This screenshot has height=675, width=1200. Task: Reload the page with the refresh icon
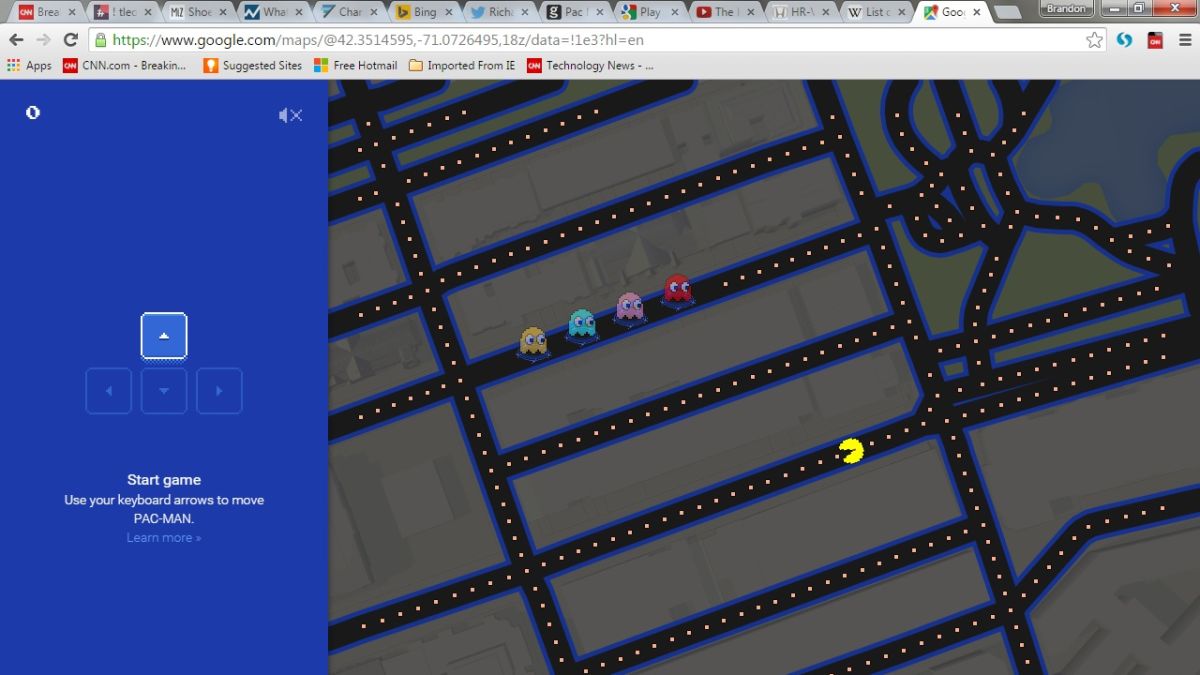(x=70, y=40)
